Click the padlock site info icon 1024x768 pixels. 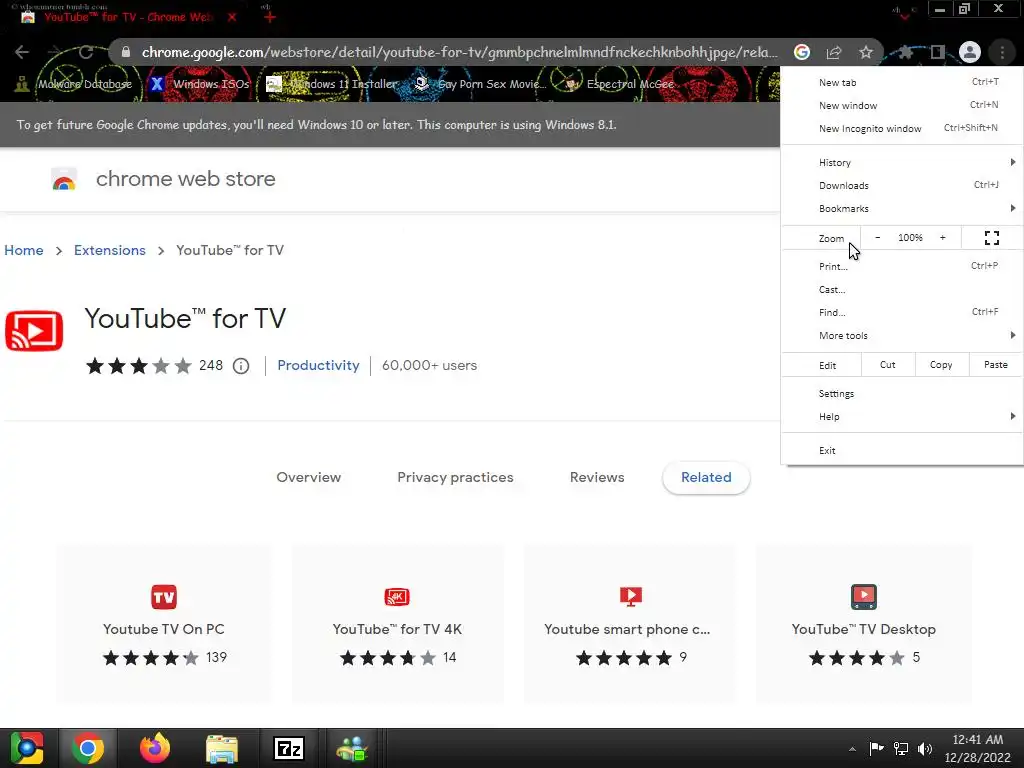[126, 52]
